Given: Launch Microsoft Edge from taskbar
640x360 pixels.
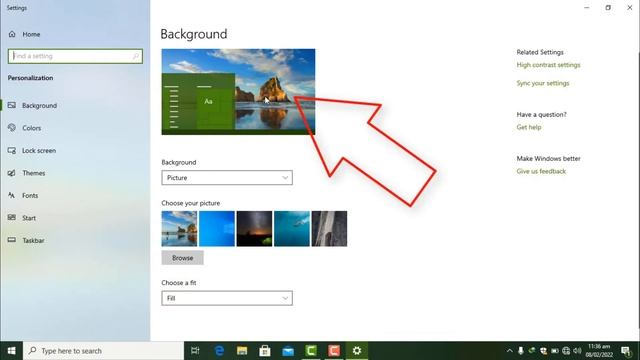Looking at the screenshot, I should click(x=219, y=351).
